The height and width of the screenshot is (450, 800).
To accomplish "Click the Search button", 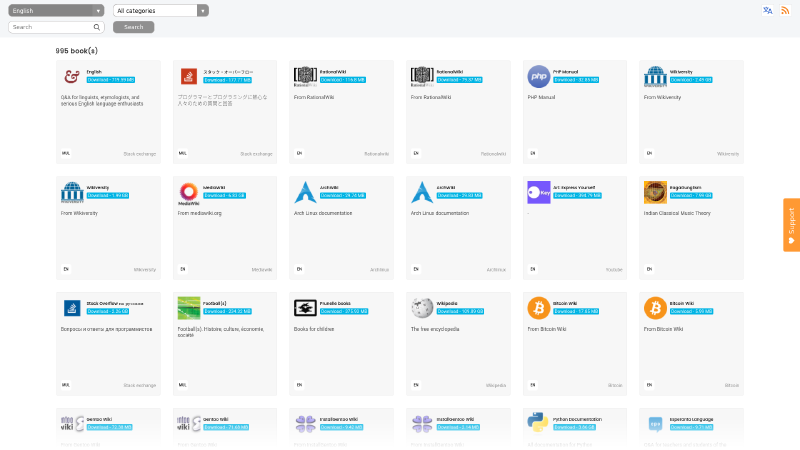I will (133, 27).
